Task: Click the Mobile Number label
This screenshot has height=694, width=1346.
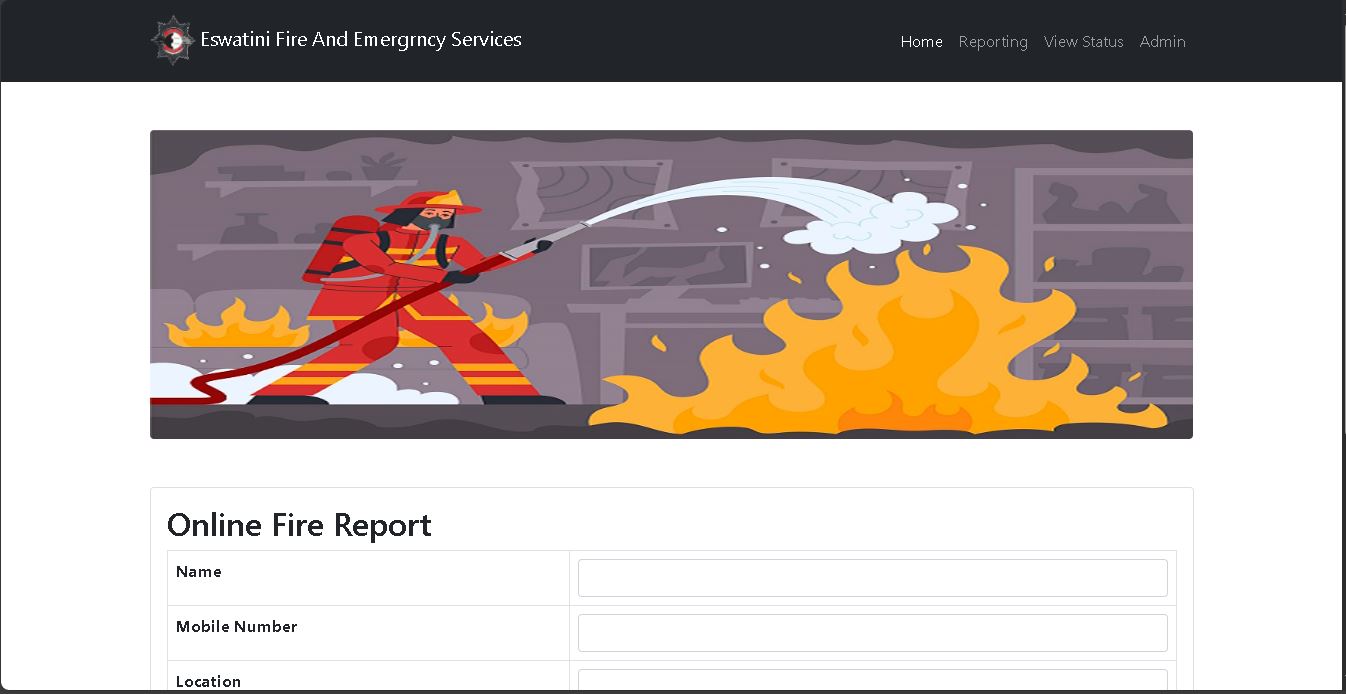Action: pyautogui.click(x=236, y=627)
